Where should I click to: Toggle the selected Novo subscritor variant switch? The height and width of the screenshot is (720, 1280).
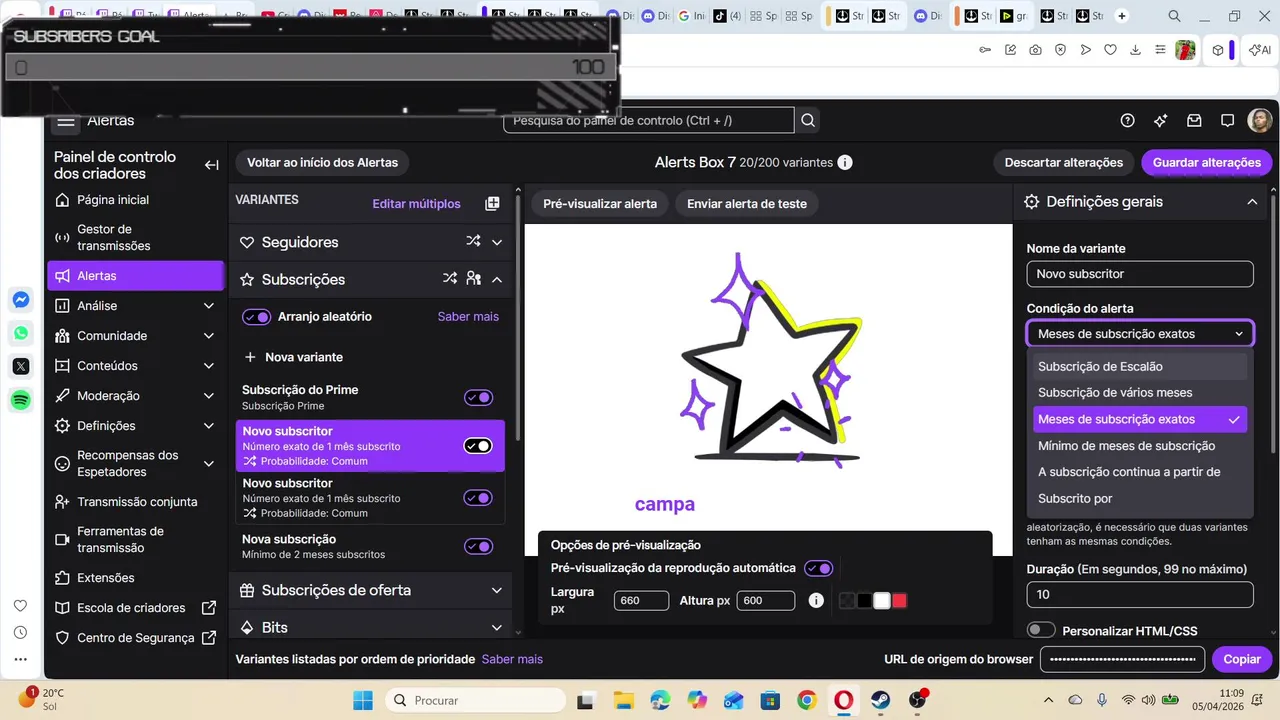coord(478,445)
